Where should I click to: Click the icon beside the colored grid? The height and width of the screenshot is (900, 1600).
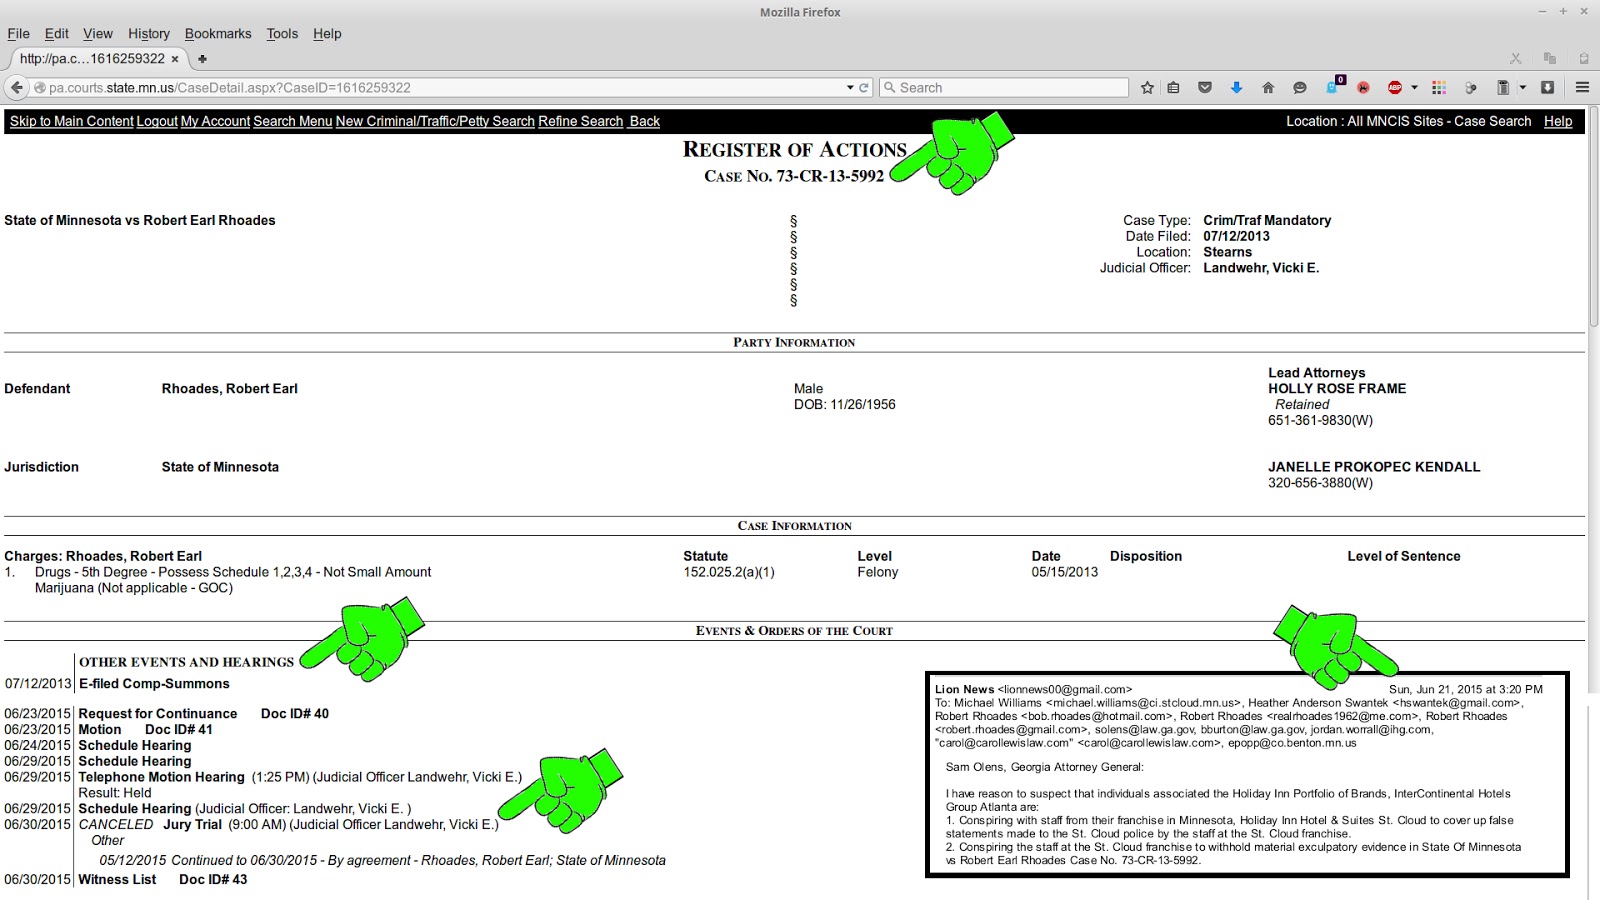point(1471,88)
